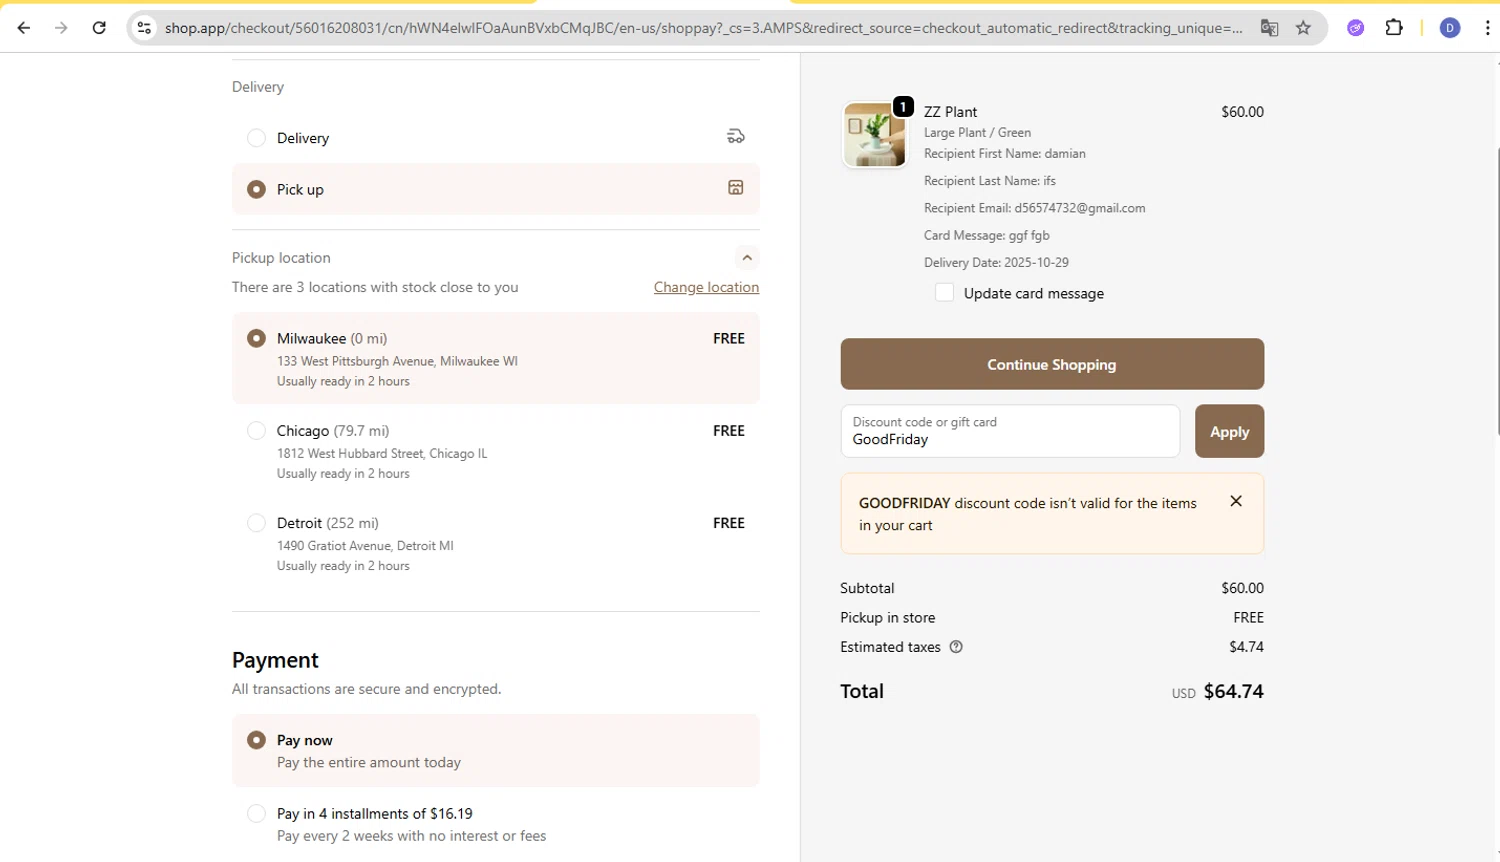Show estimated taxes help tooltip
1500x862 pixels.
[x=956, y=647]
